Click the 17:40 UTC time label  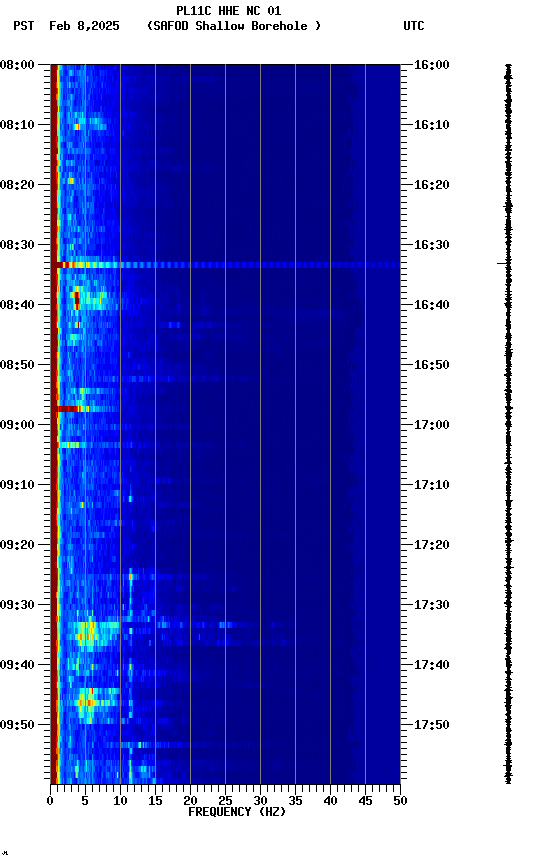click(x=432, y=665)
